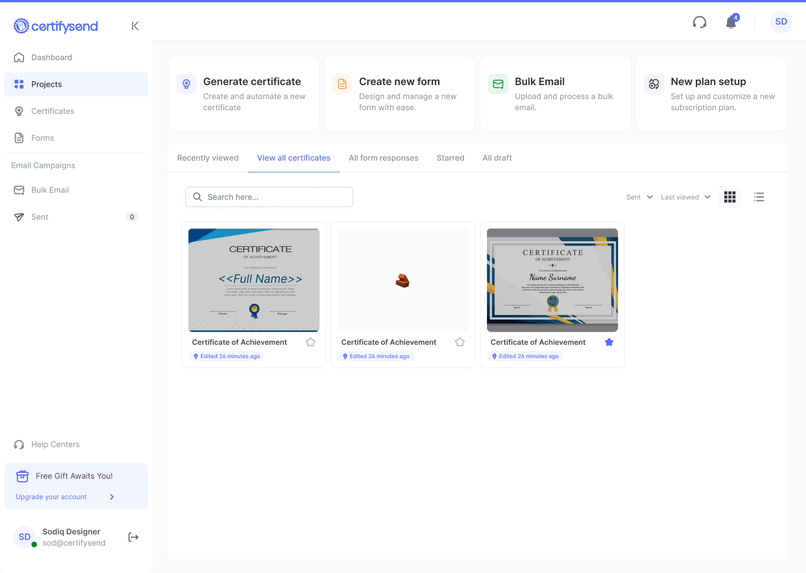Click the SD avatar in sidebar footer
This screenshot has height=573, width=806.
pyautogui.click(x=25, y=537)
